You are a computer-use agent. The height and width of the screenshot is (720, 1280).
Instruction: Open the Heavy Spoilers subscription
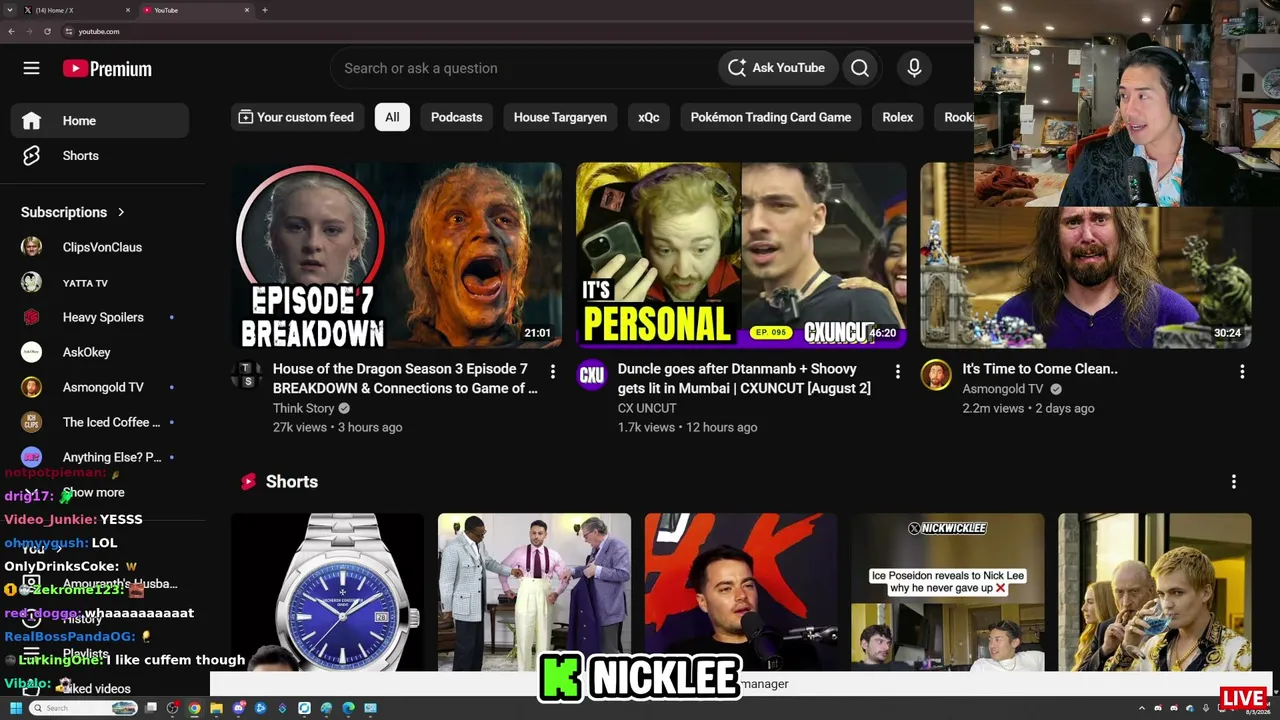[100, 317]
